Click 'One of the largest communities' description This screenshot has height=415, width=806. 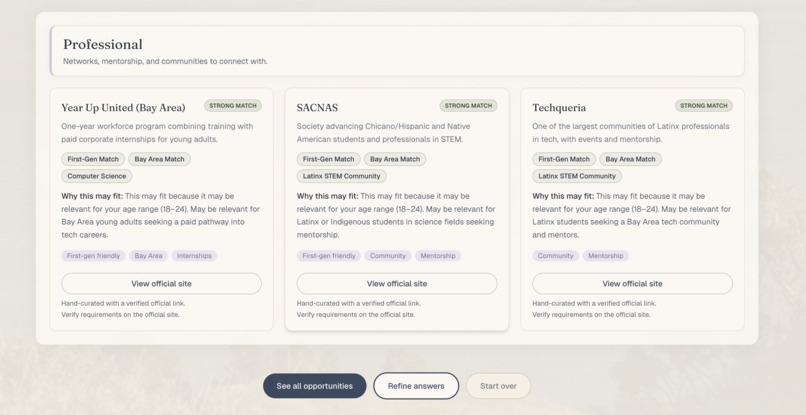pyautogui.click(x=631, y=133)
